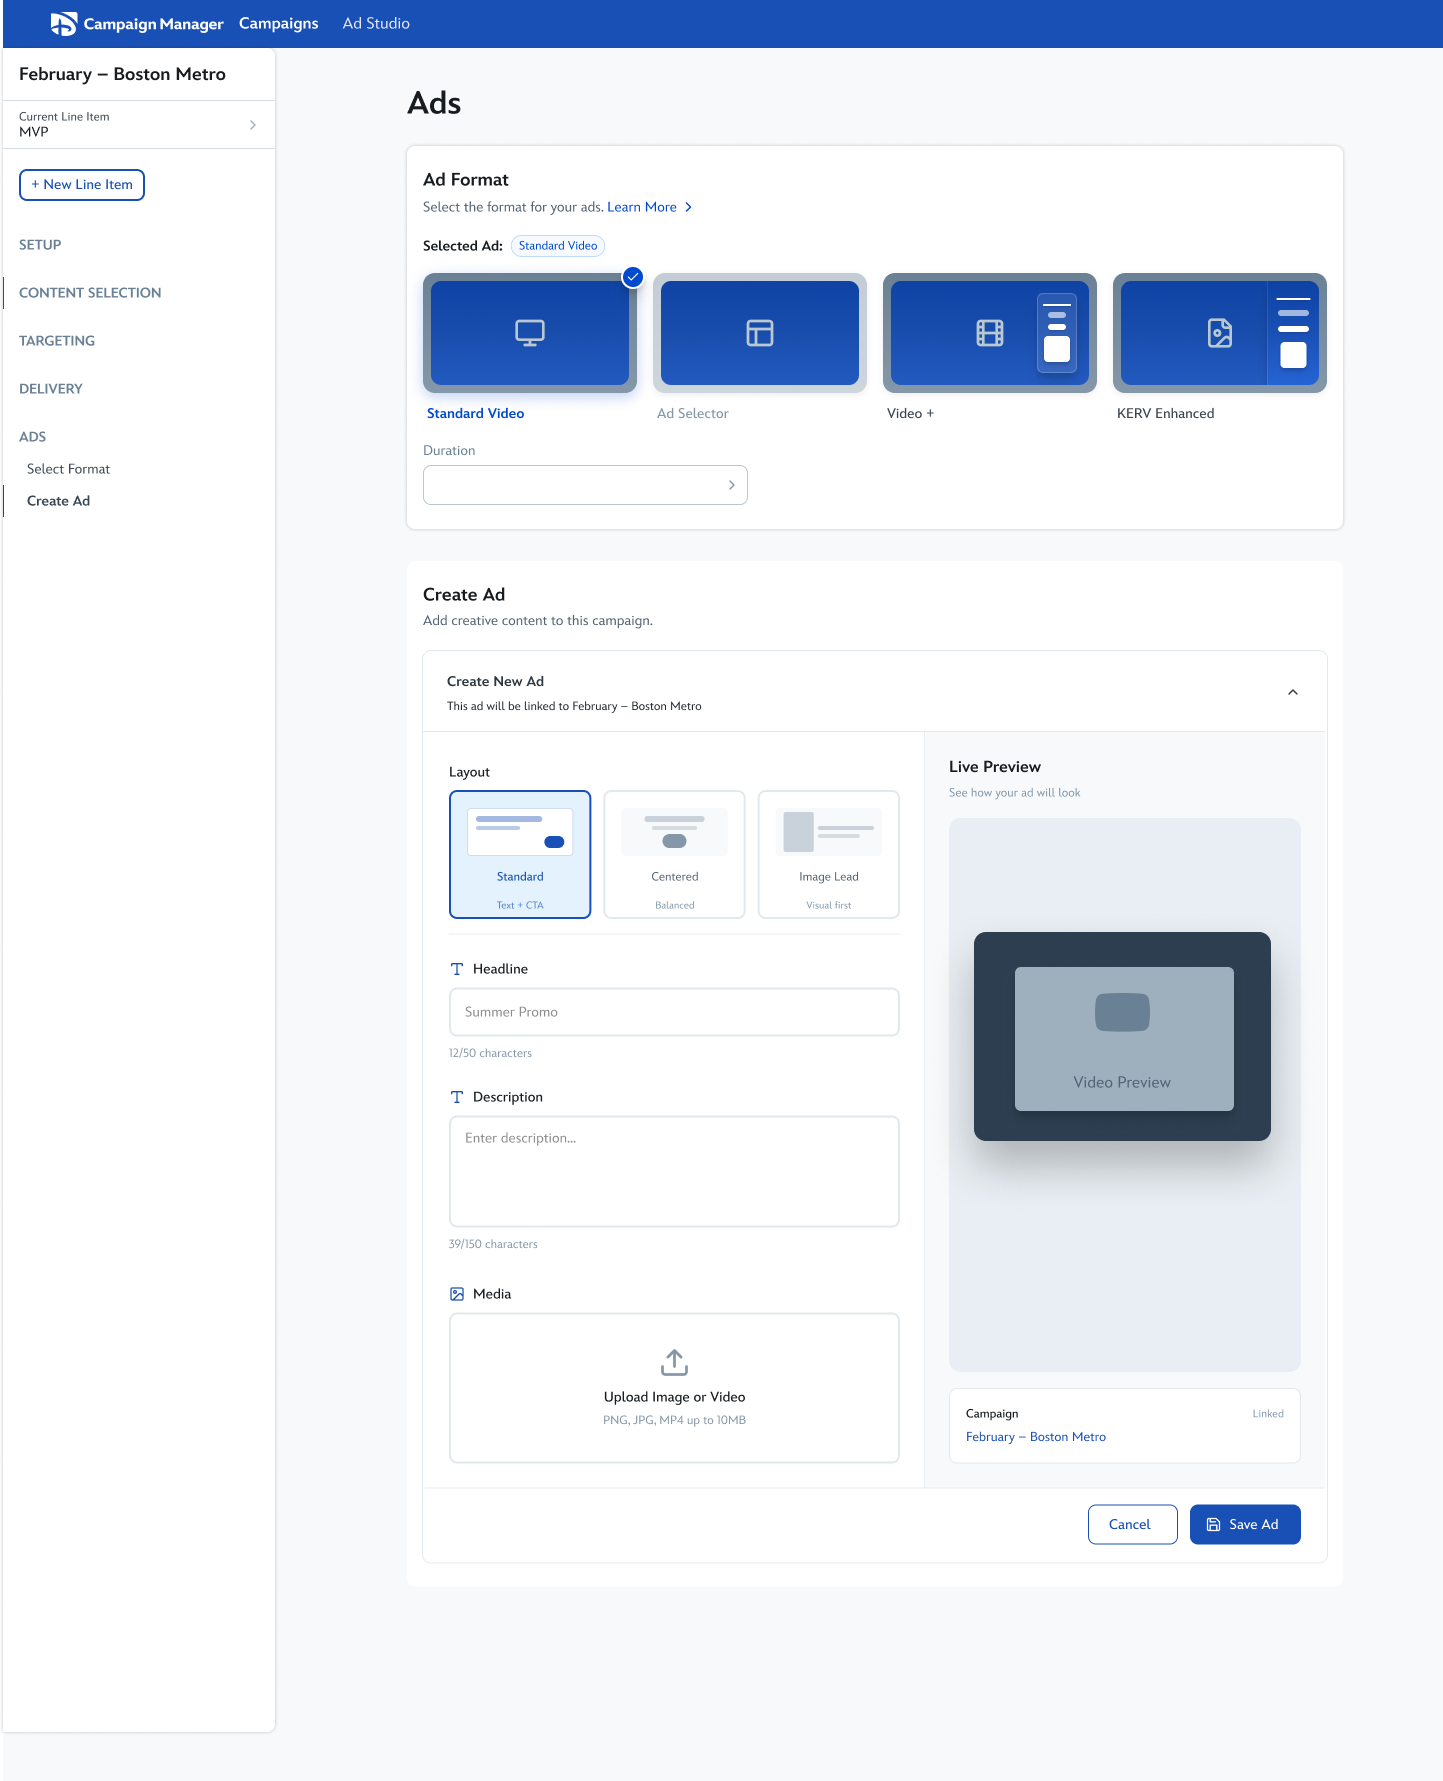Image resolution: width=1443 pixels, height=1781 pixels.
Task: Switch to the Ad Studio tab
Action: tap(376, 23)
